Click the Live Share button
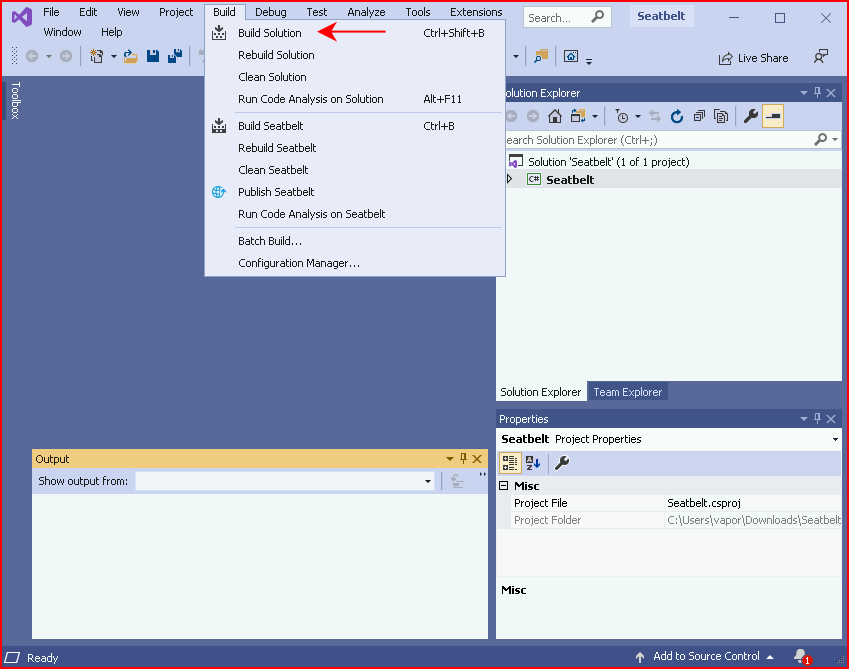The height and width of the screenshot is (669, 849). (x=753, y=58)
